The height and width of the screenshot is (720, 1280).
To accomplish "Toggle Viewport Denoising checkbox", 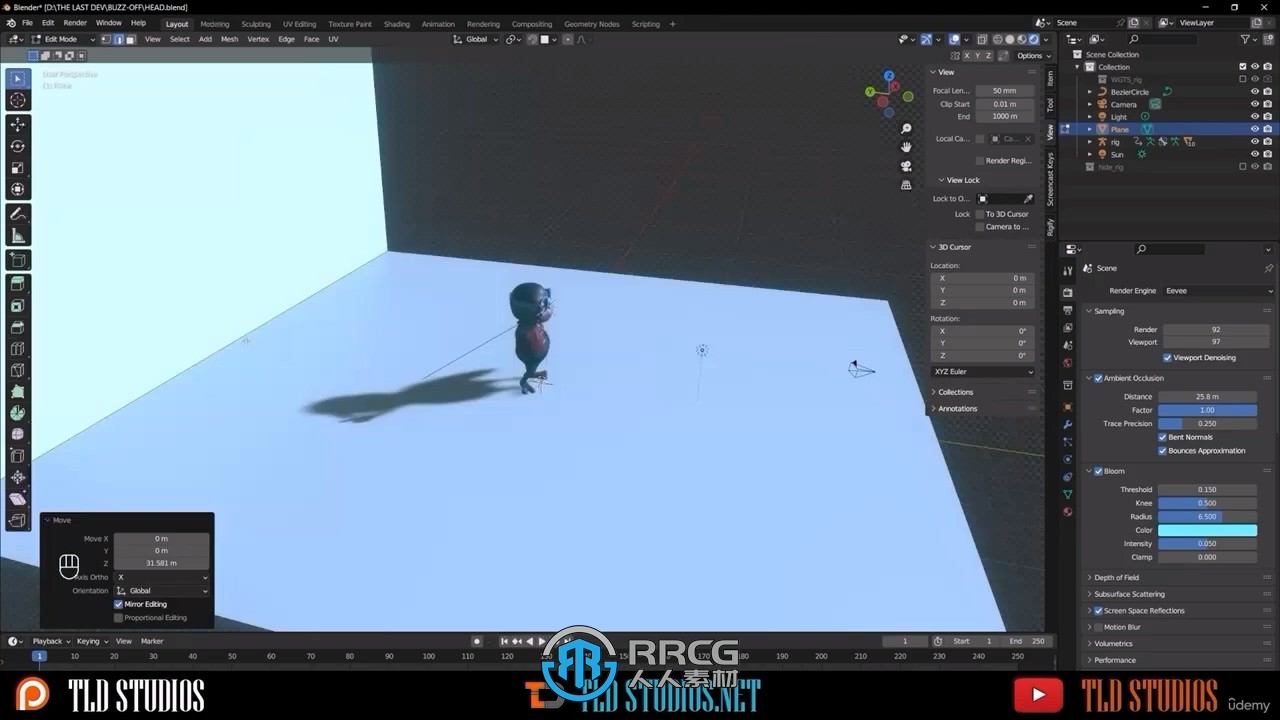I will pos(1167,357).
